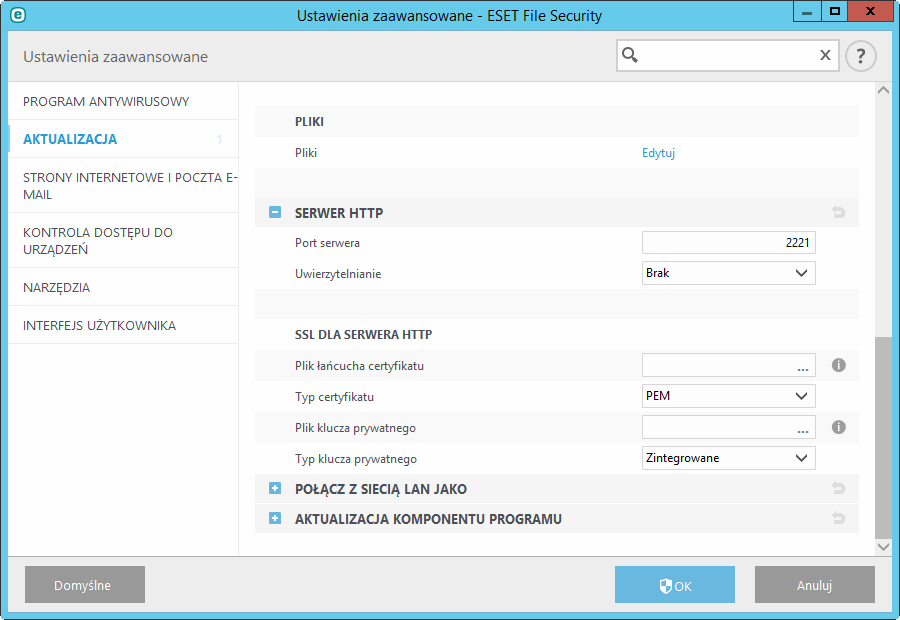Click the scrollbar down arrow
This screenshot has height=620, width=900.
pos(883,547)
